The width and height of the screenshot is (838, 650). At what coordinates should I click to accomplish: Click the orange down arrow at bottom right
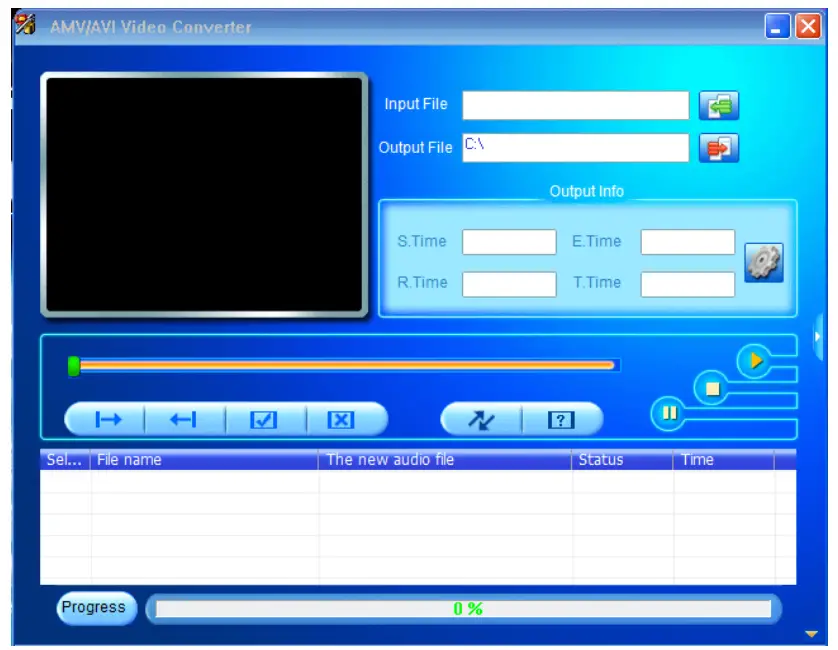coord(811,634)
